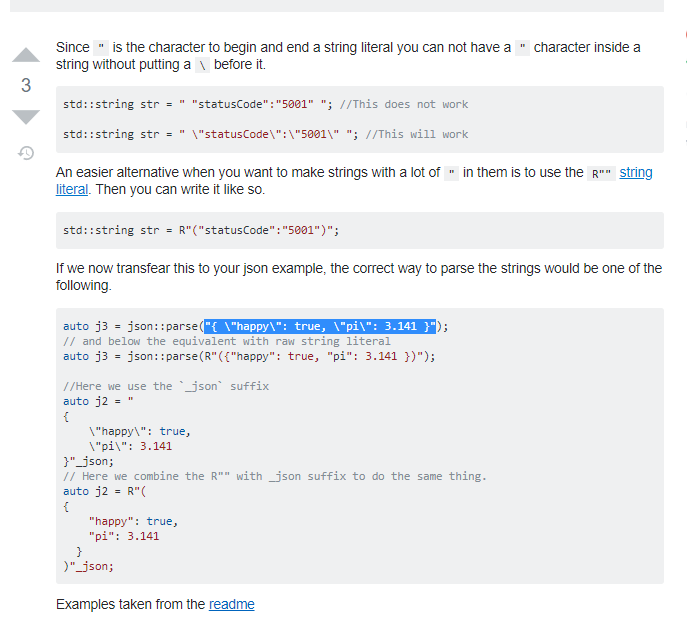
Task: Click the '}"_json;' line
Action: [x=88, y=461]
